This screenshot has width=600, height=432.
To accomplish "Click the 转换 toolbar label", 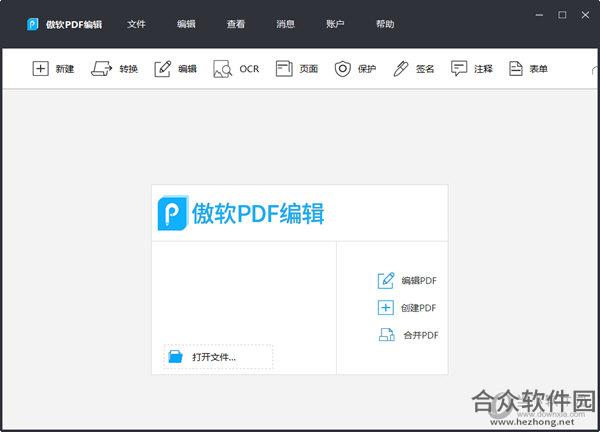I will pos(129,69).
